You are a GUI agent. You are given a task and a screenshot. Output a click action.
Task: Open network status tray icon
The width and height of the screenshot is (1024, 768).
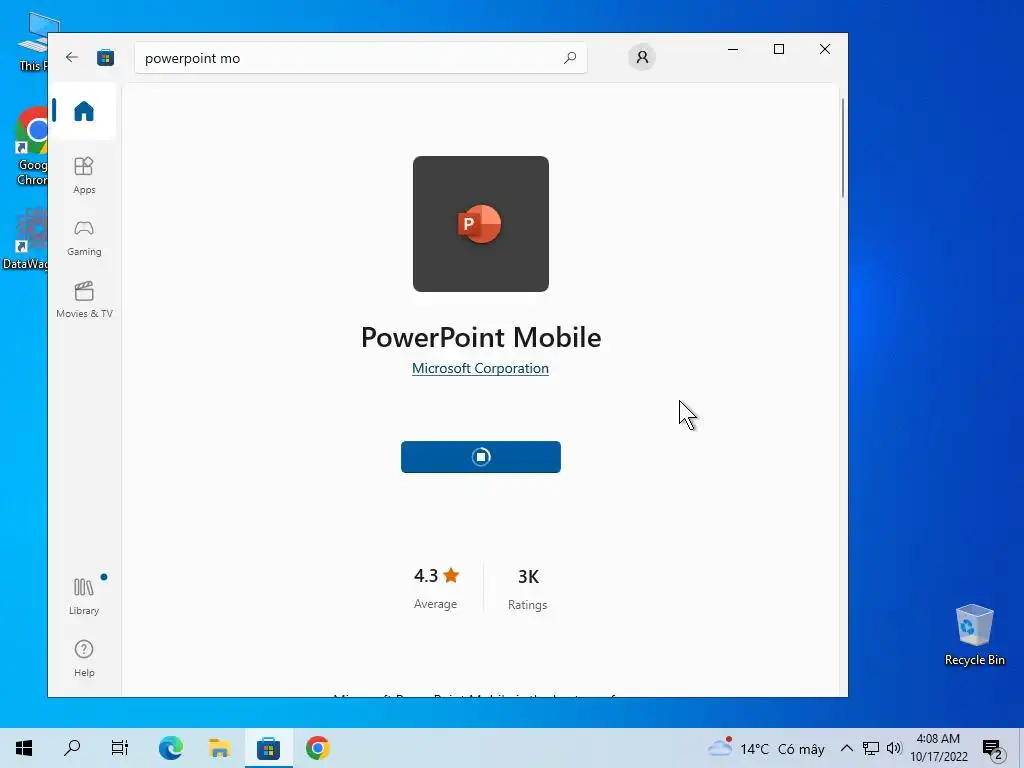coord(871,748)
